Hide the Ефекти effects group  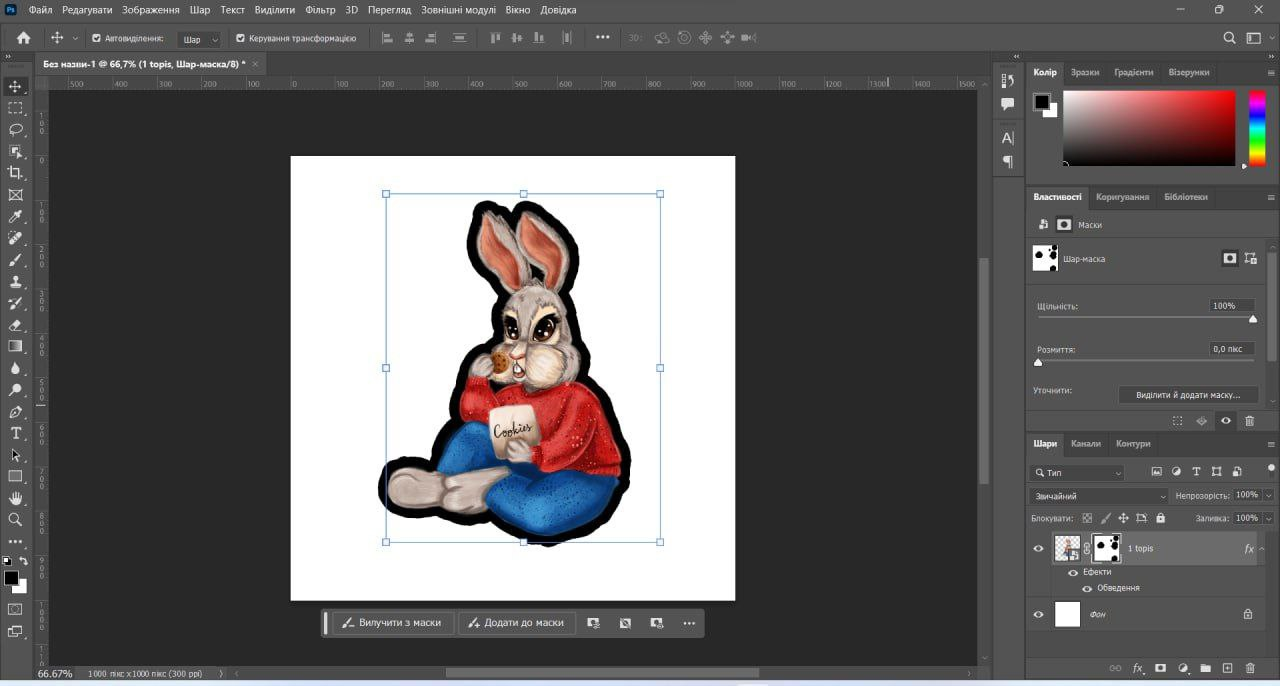coord(1073,573)
